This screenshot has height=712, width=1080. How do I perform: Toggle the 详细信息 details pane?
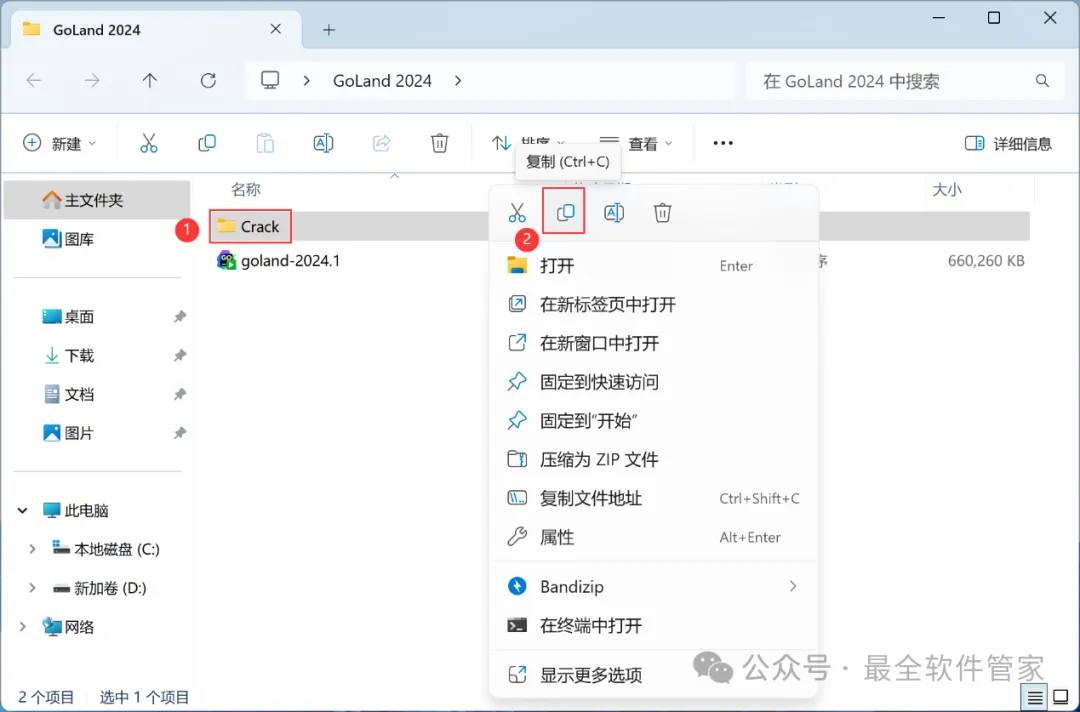tap(1008, 143)
